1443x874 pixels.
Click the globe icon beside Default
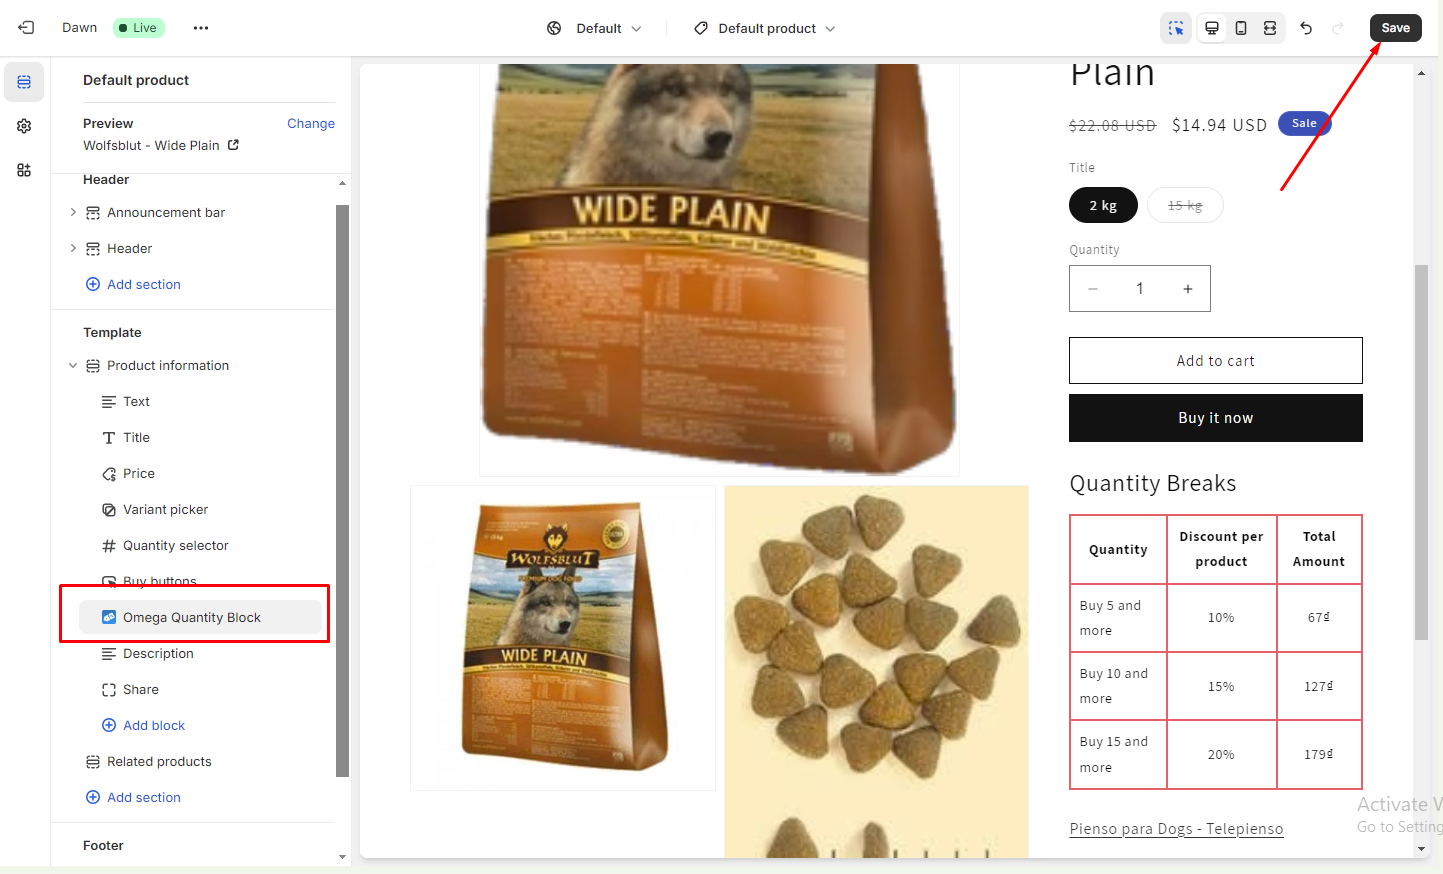click(554, 28)
